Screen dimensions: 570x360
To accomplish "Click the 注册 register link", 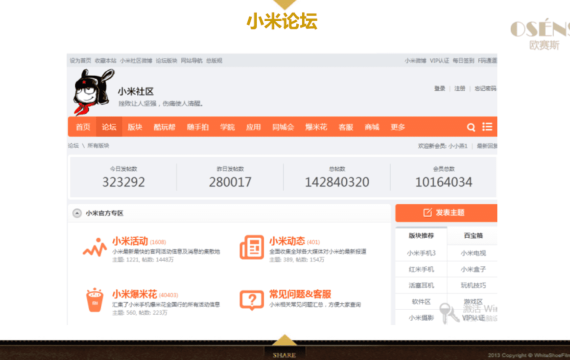I will pyautogui.click(x=459, y=88).
